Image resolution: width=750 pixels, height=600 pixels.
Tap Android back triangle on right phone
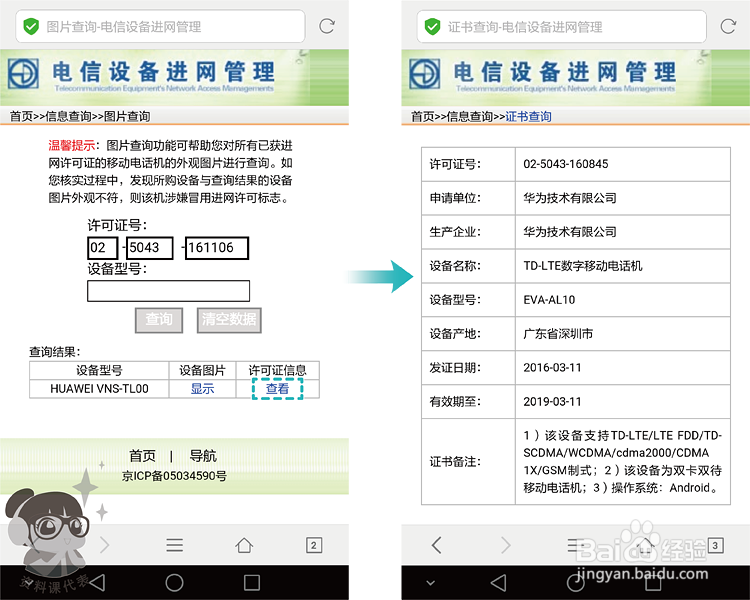click(x=498, y=582)
